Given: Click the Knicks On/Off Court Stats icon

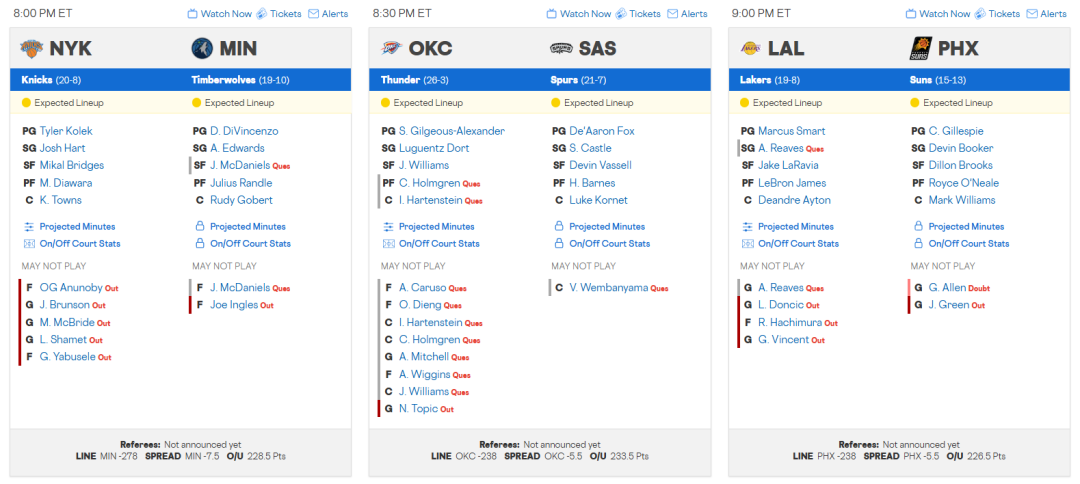Looking at the screenshot, I should [28, 244].
